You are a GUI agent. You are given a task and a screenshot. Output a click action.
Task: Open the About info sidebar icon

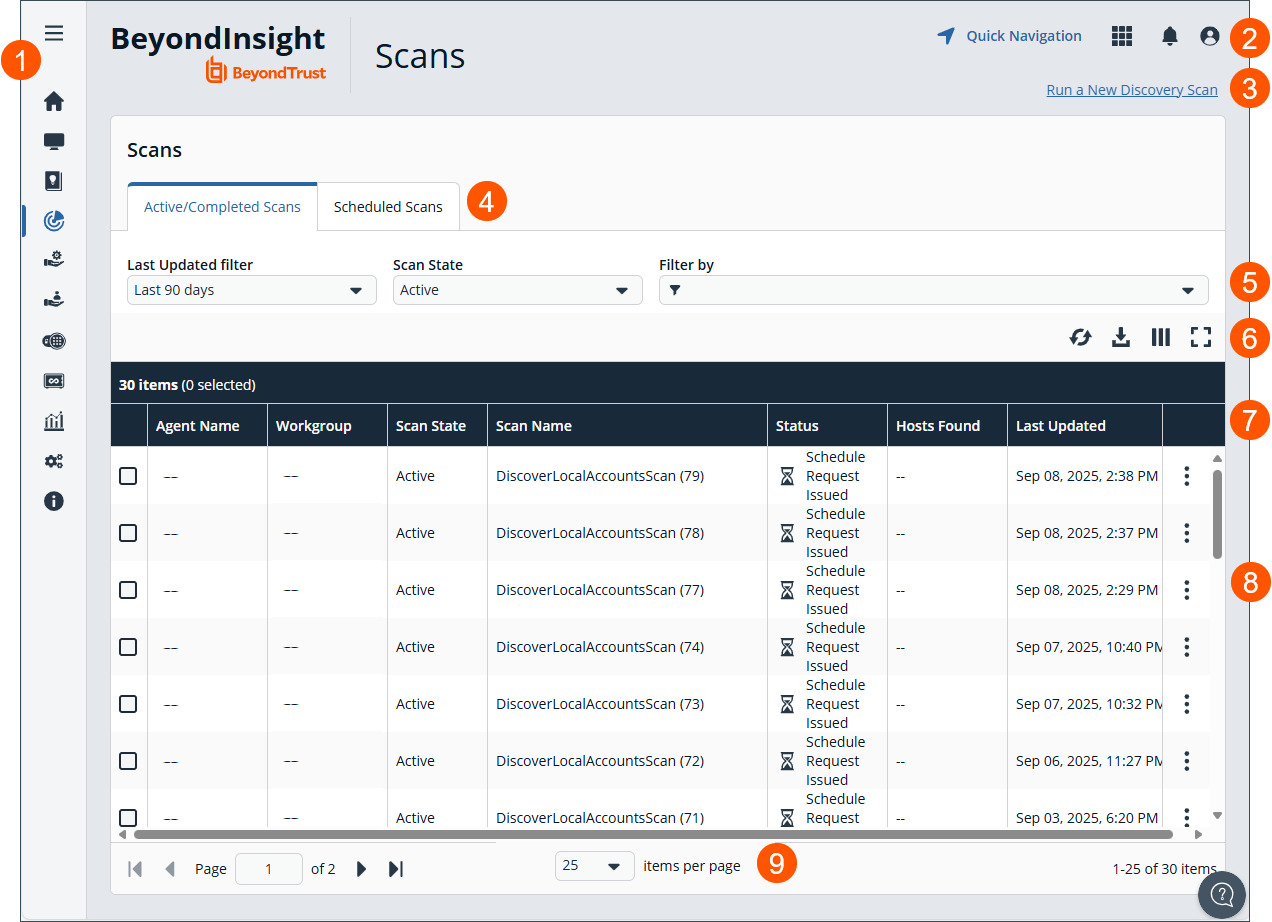pyautogui.click(x=54, y=501)
